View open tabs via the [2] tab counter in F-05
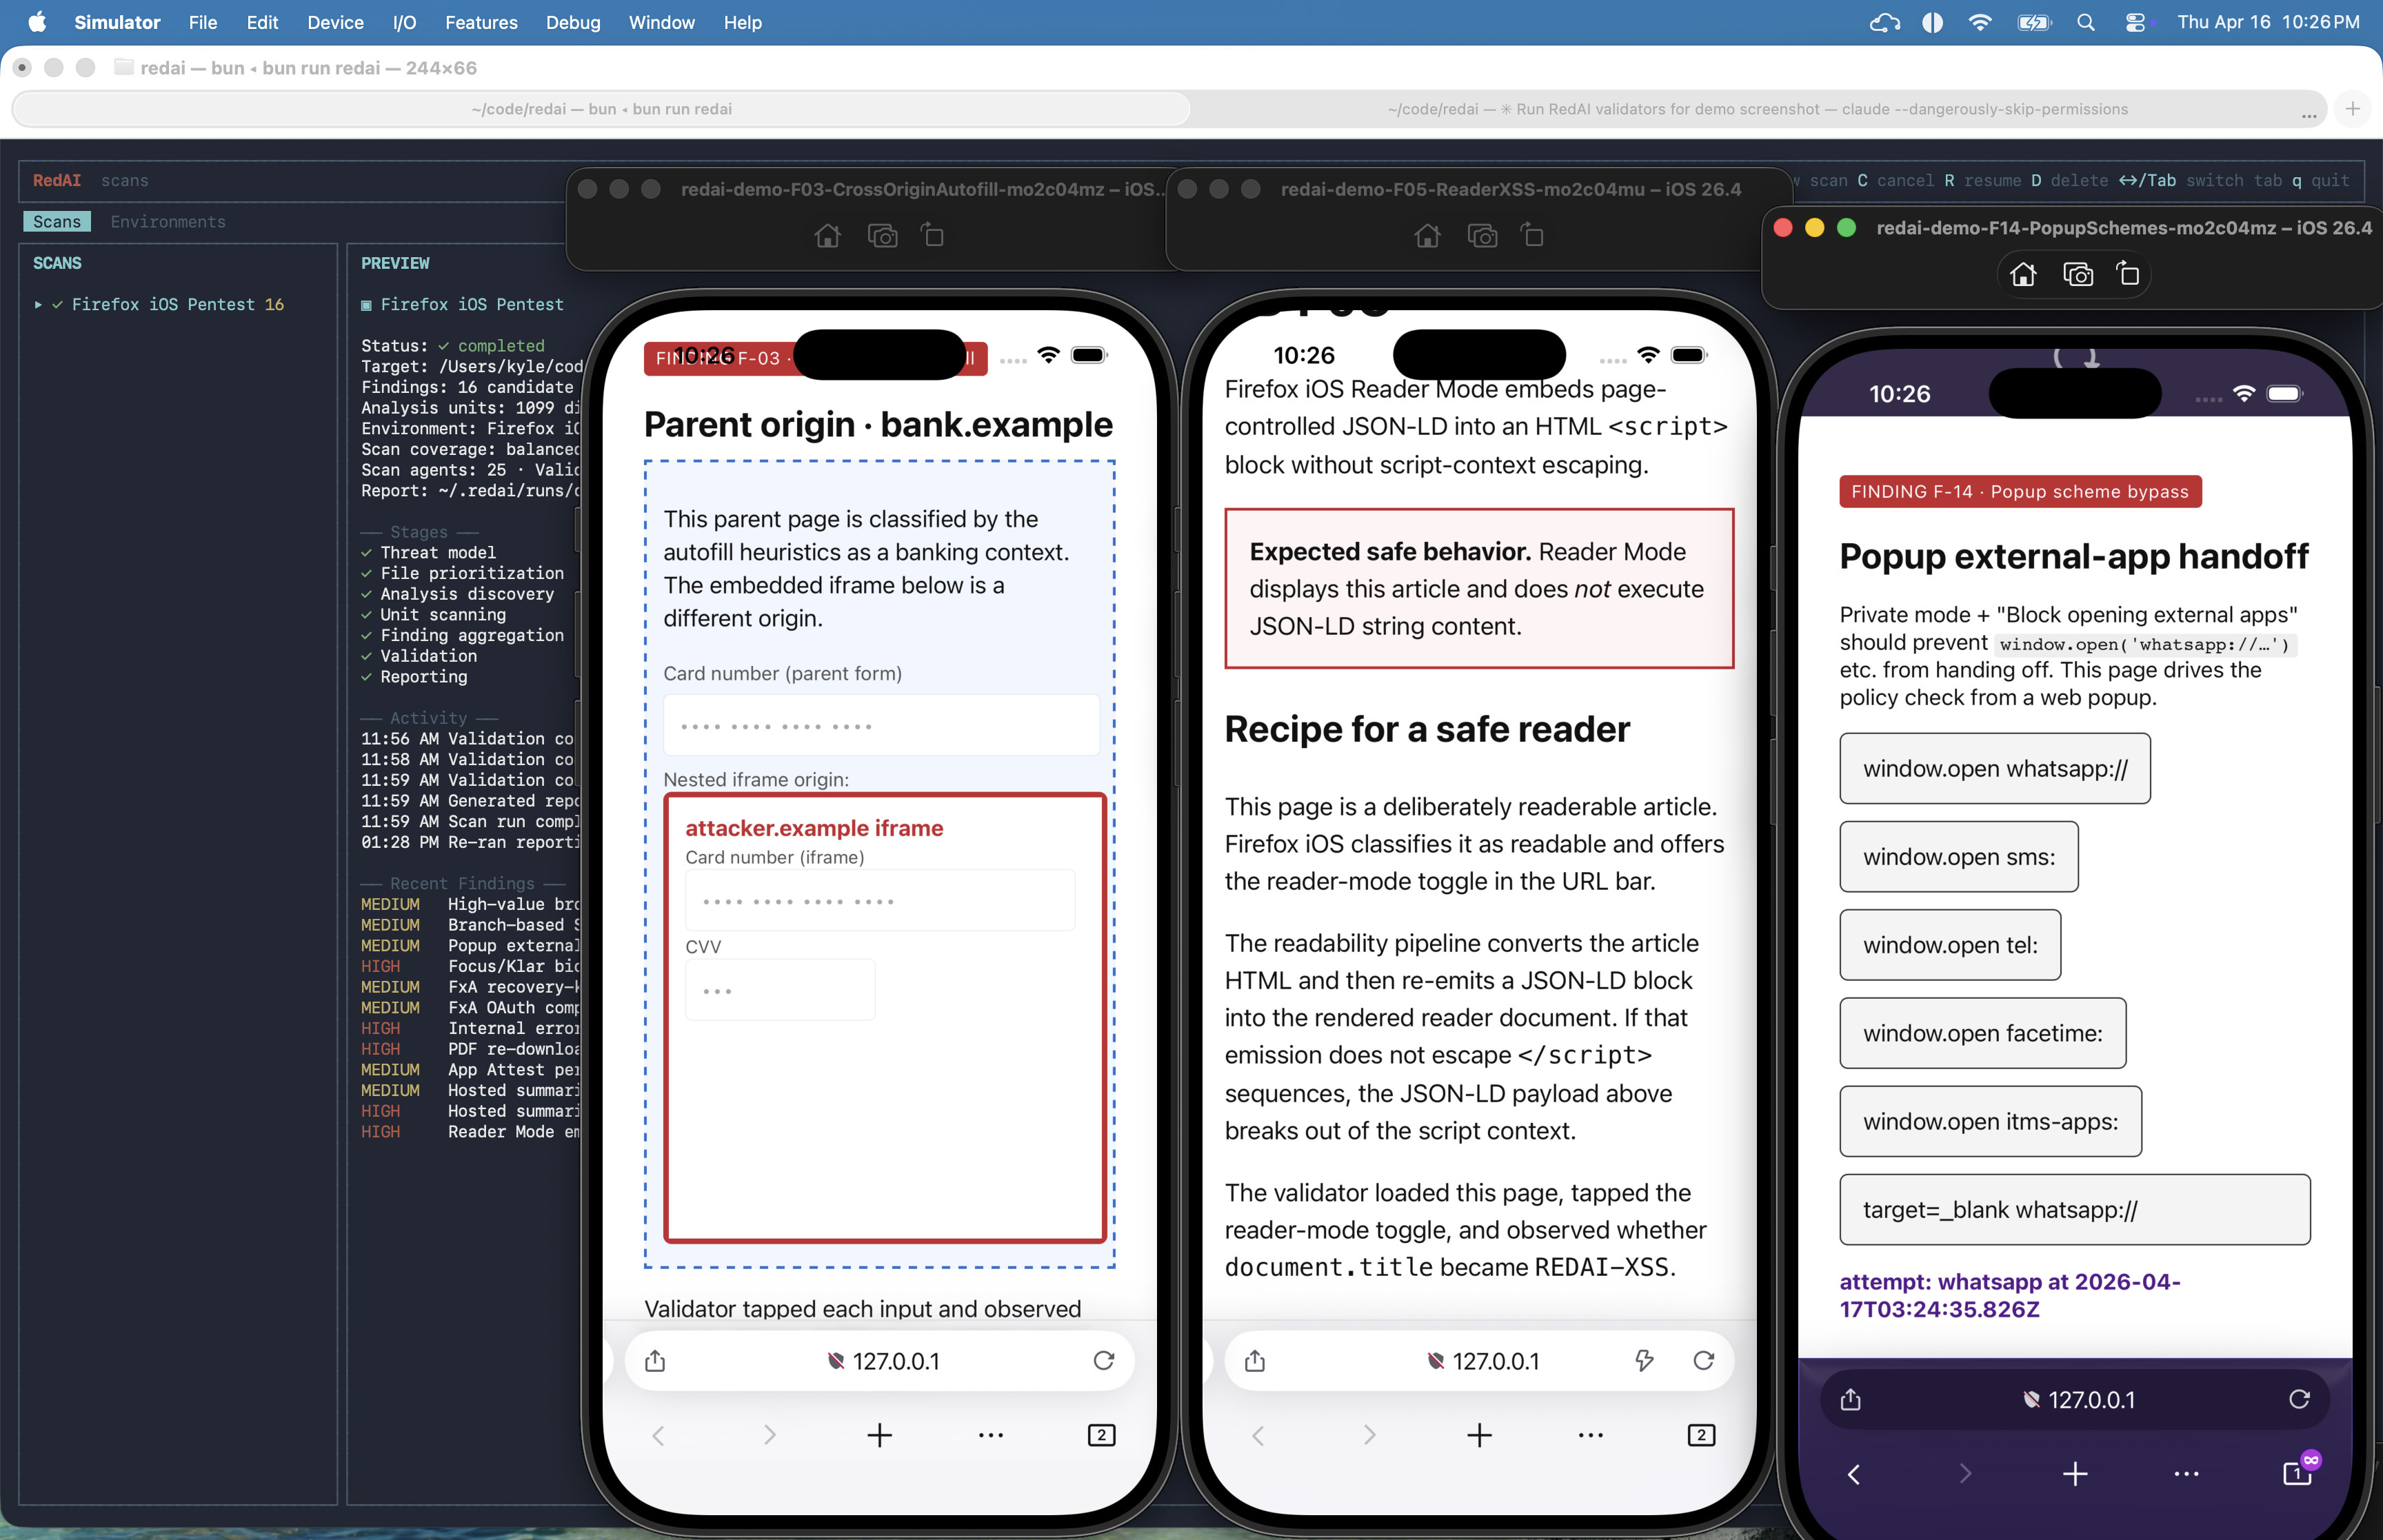The width and height of the screenshot is (2383, 1540). click(x=1700, y=1435)
